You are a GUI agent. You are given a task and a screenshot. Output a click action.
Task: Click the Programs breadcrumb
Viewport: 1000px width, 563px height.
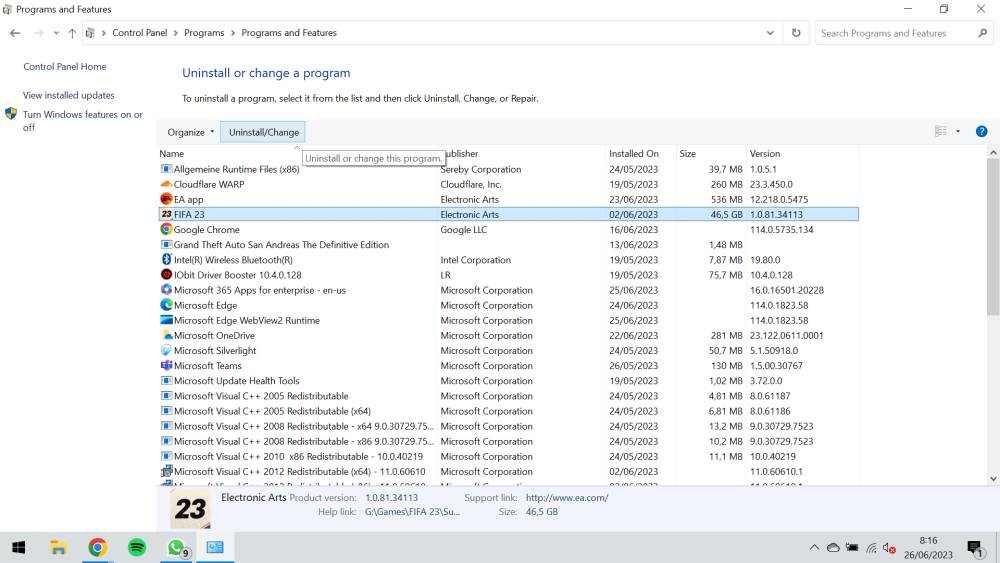pyautogui.click(x=204, y=33)
